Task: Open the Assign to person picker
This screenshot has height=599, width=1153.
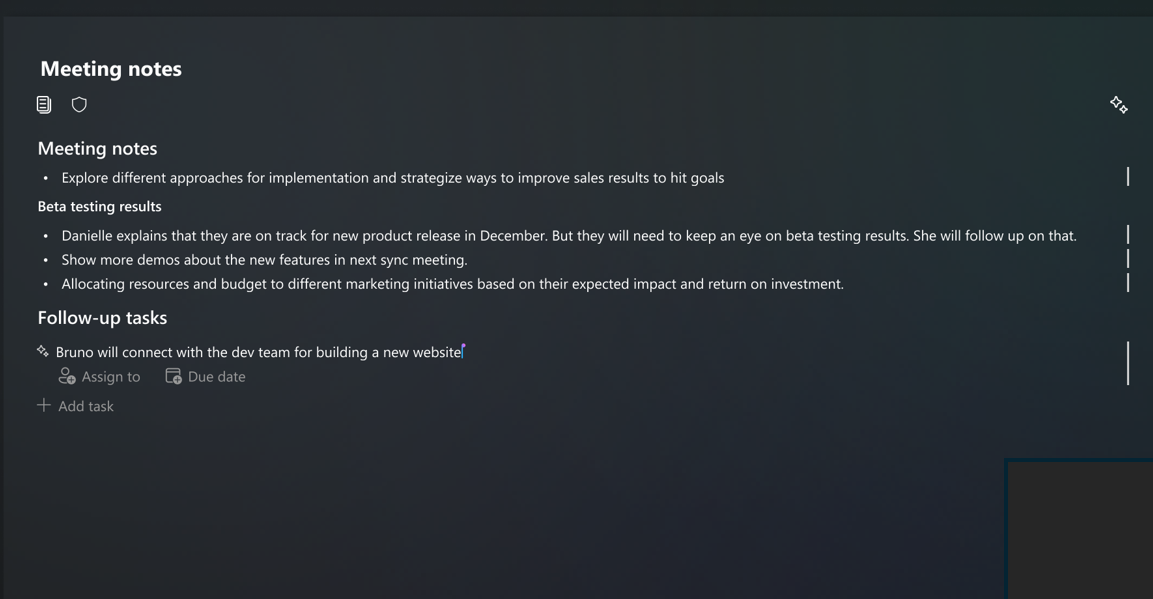Action: click(x=100, y=377)
